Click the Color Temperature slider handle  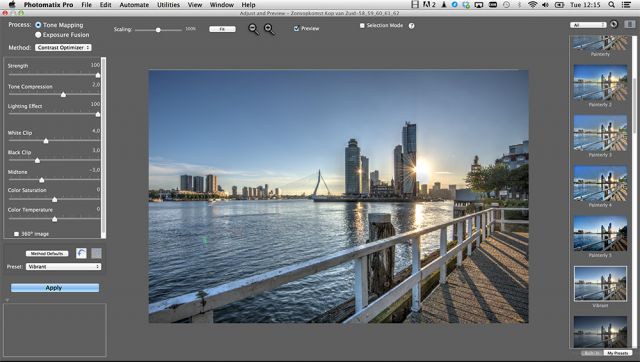tap(55, 219)
